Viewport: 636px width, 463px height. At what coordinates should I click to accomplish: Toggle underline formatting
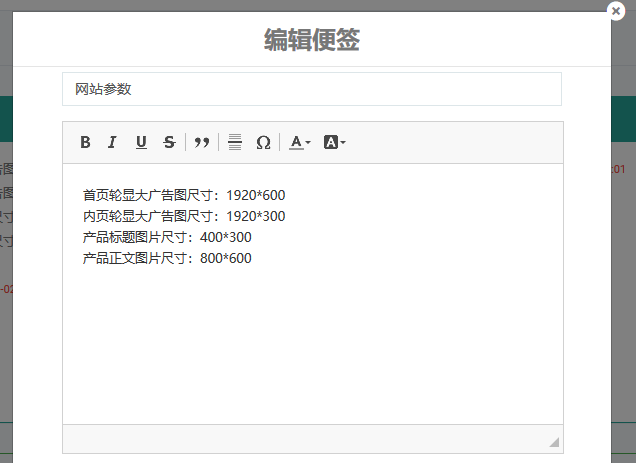[x=141, y=142]
